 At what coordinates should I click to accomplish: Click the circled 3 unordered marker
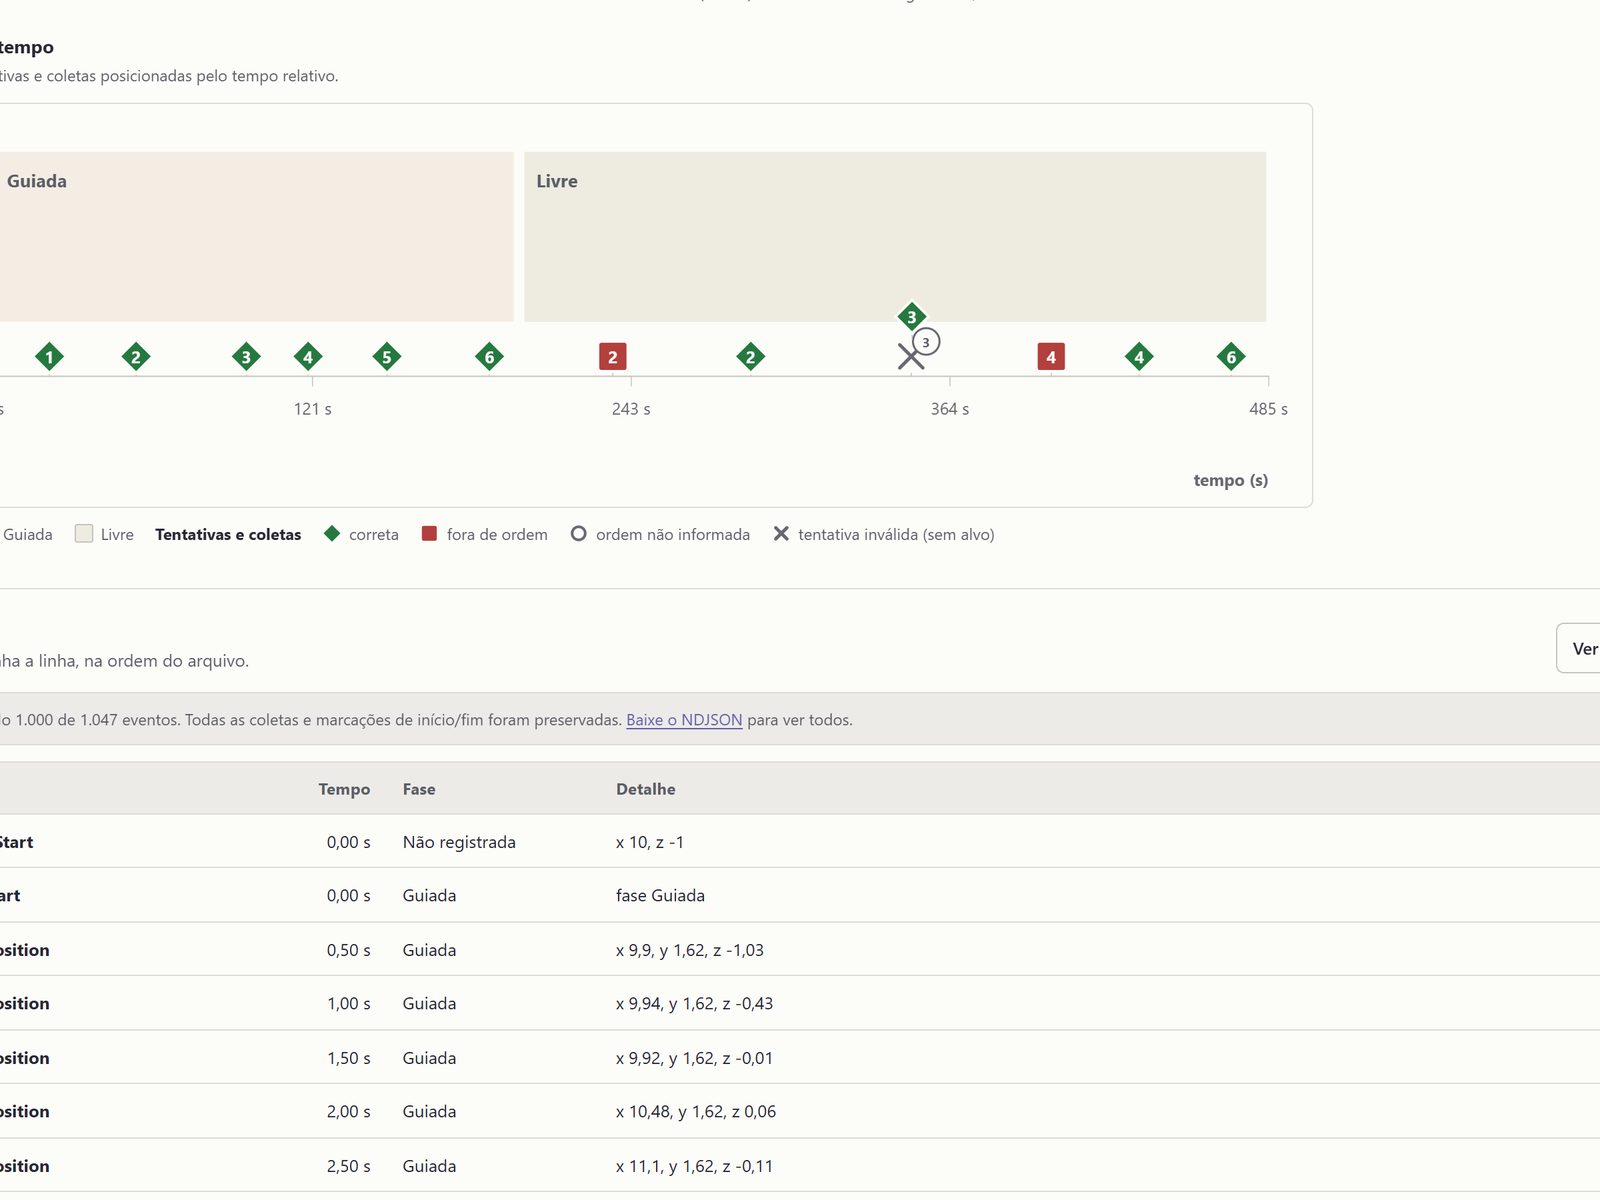click(x=926, y=342)
